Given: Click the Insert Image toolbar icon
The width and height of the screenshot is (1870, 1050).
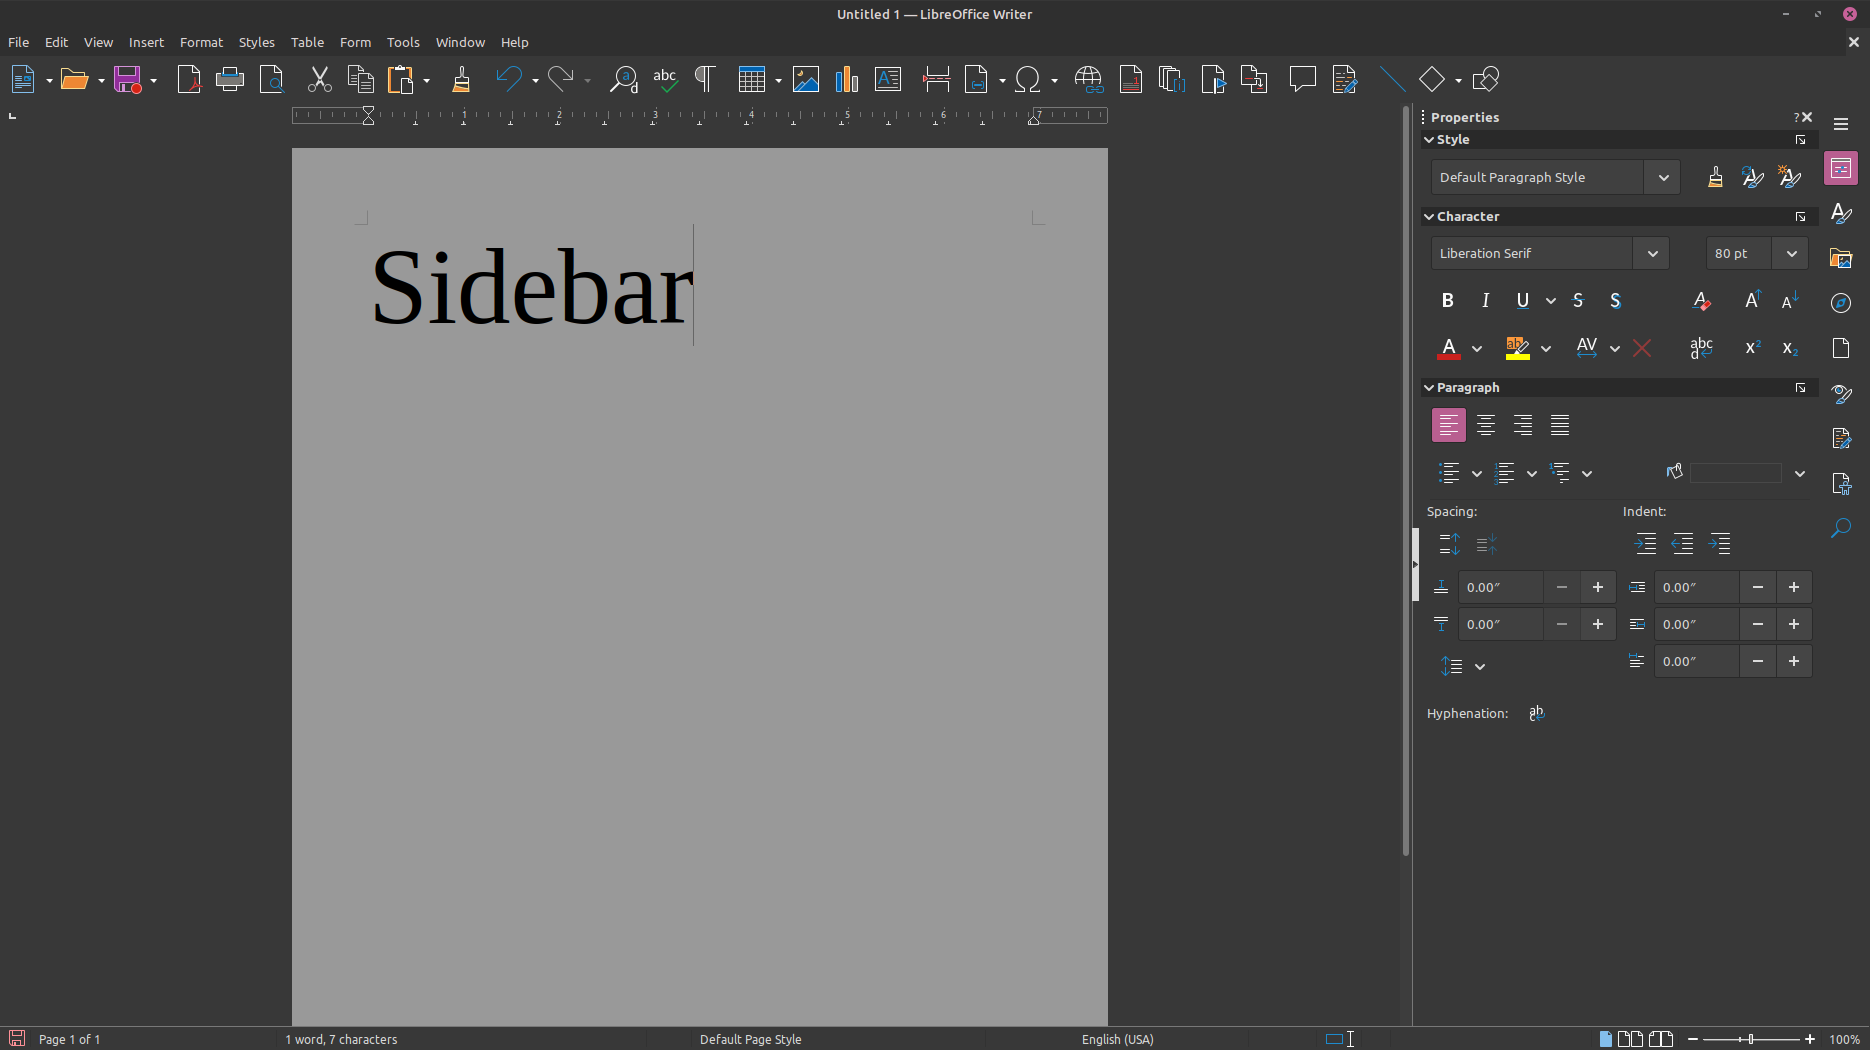Looking at the screenshot, I should (805, 79).
